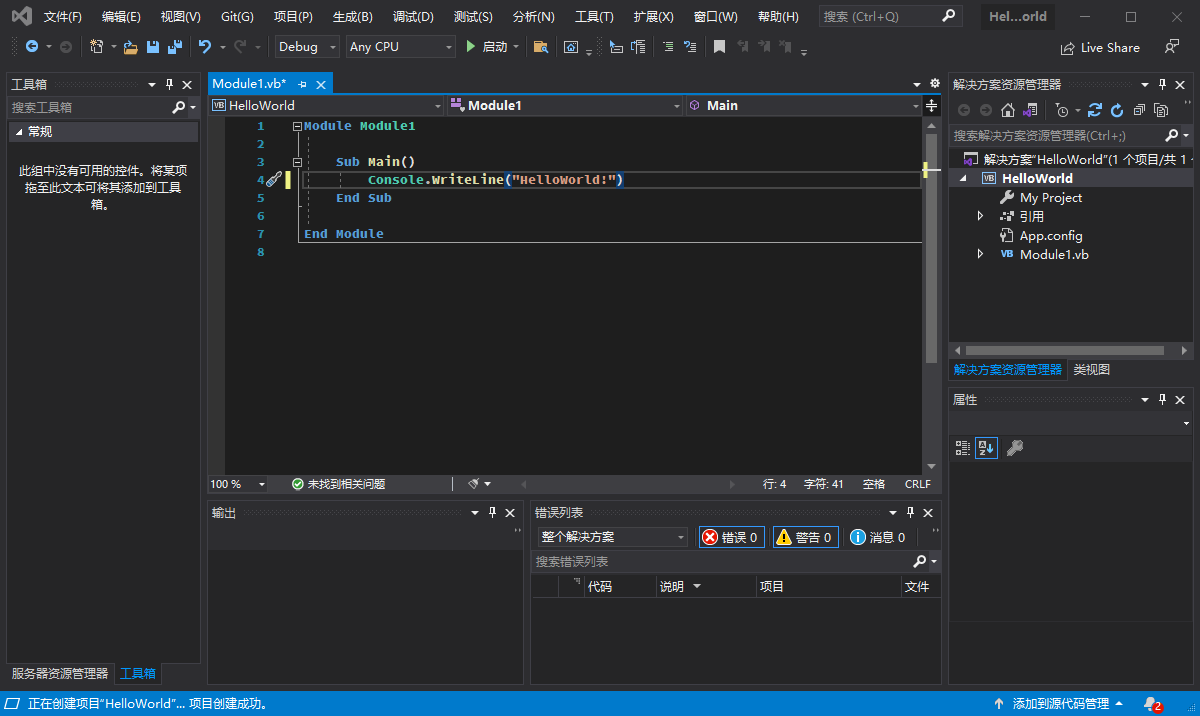This screenshot has width=1200, height=716.
Task: Click the 启动 start button
Action: pyautogui.click(x=487, y=47)
